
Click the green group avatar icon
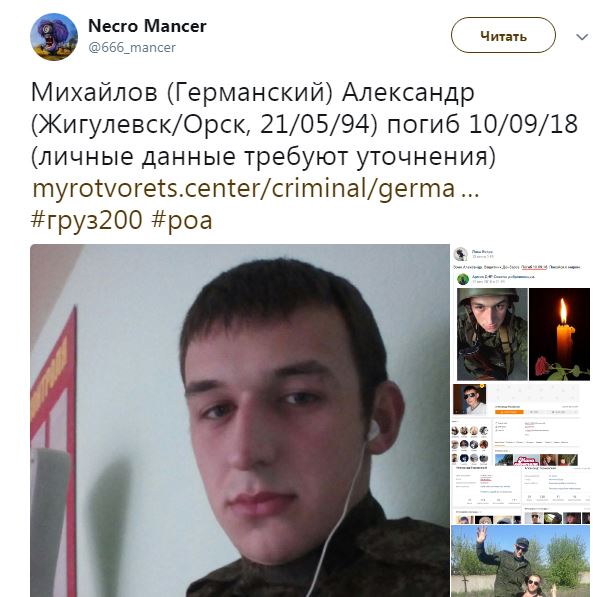click(x=463, y=279)
